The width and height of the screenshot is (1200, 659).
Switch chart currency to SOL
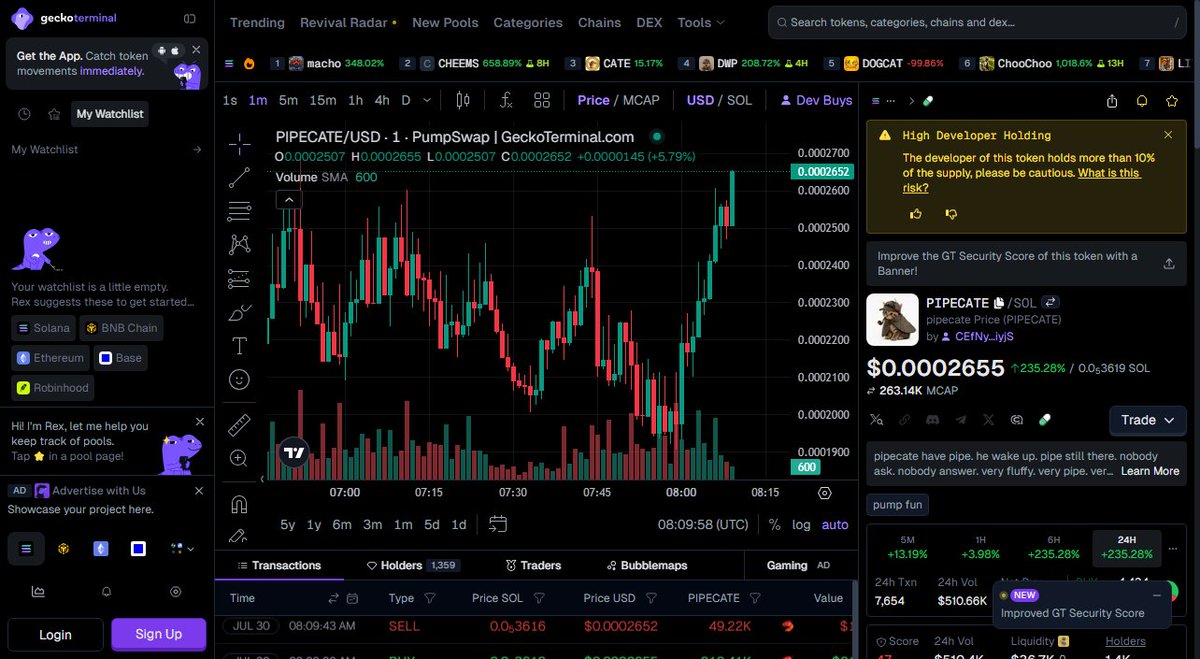click(x=739, y=100)
